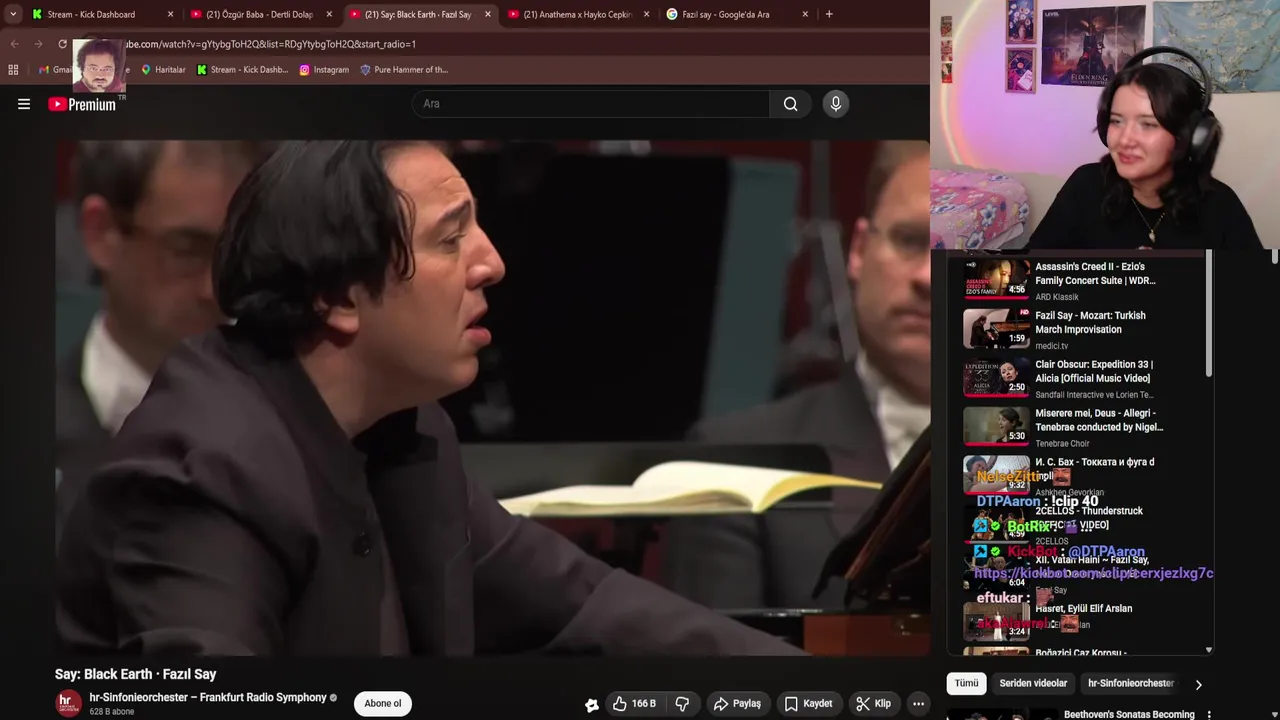Screen dimensions: 1280x720
Task: Open Stream - Kick Dashb... bookmark
Action: (x=242, y=70)
